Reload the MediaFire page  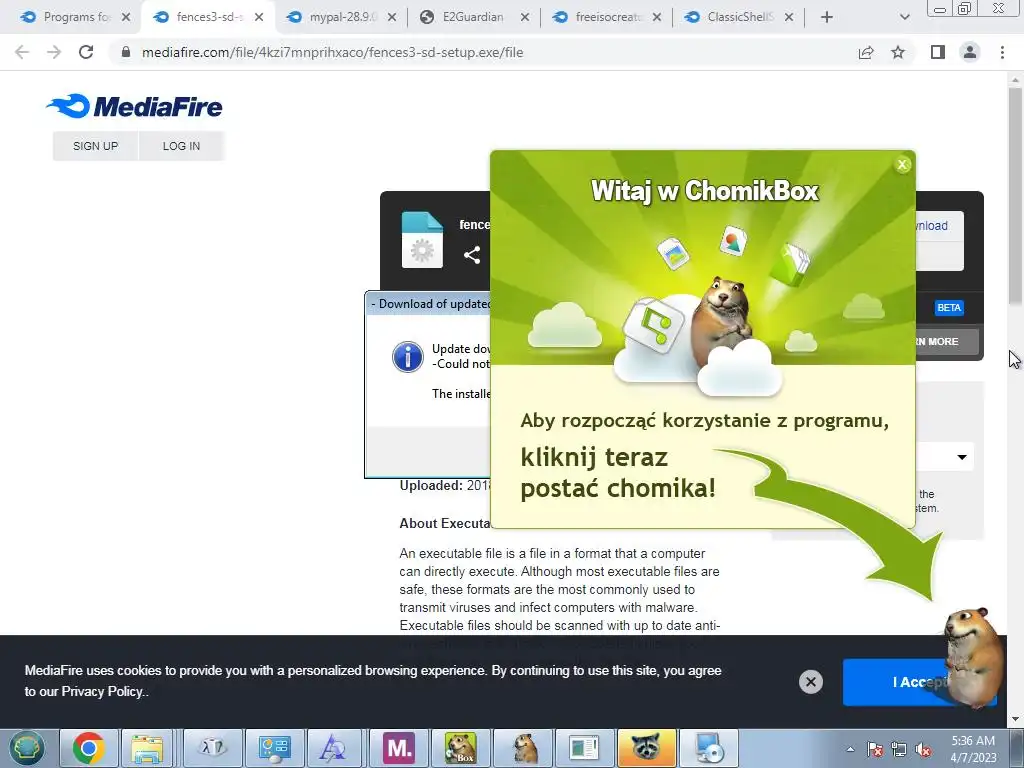point(86,52)
